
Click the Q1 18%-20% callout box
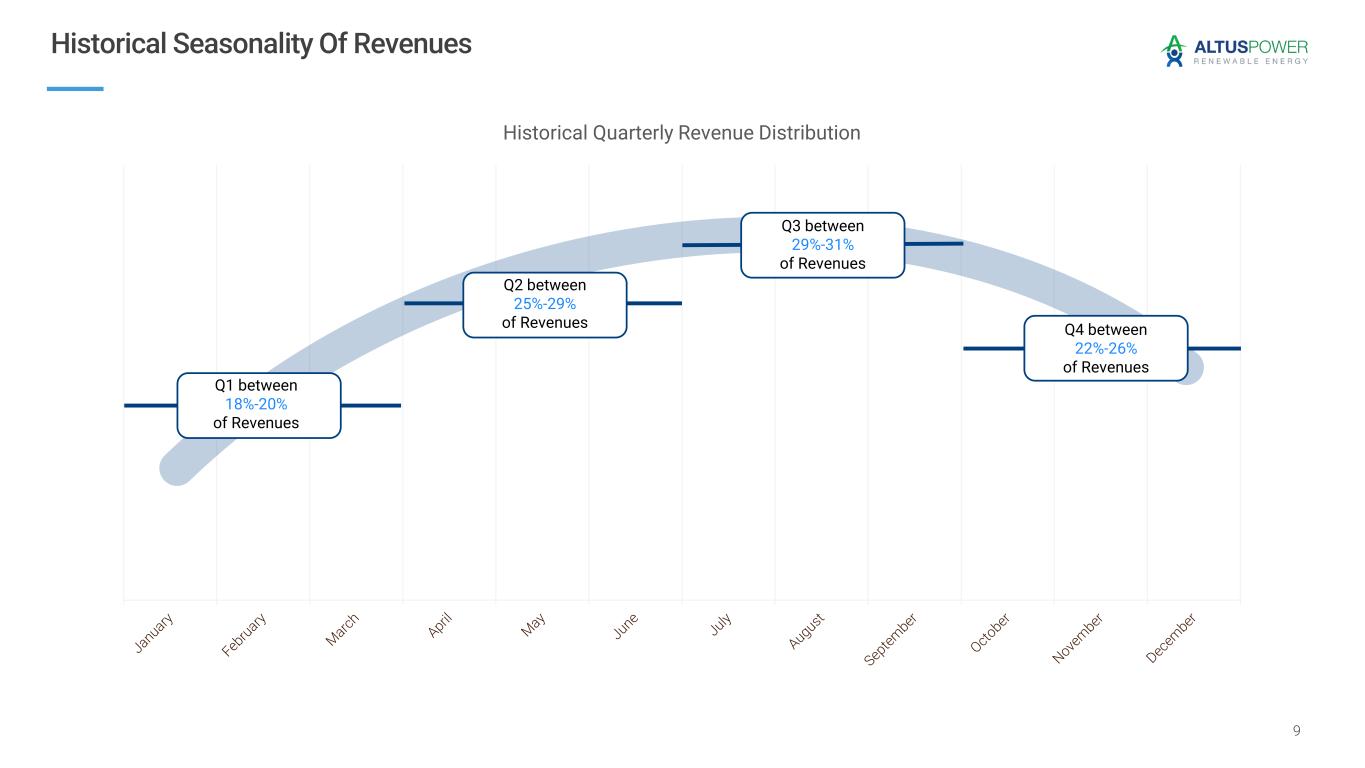tap(258, 405)
